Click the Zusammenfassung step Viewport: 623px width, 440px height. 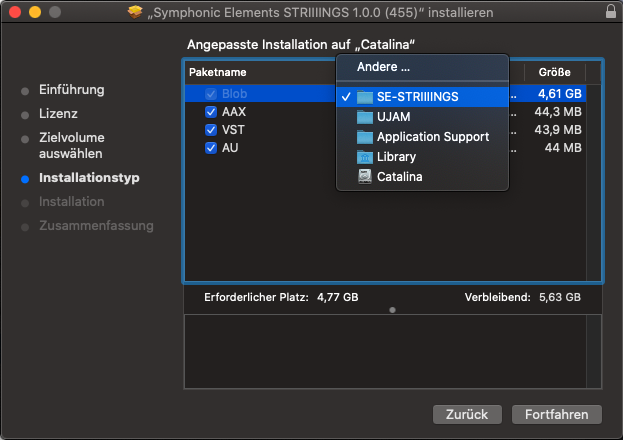click(x=96, y=226)
